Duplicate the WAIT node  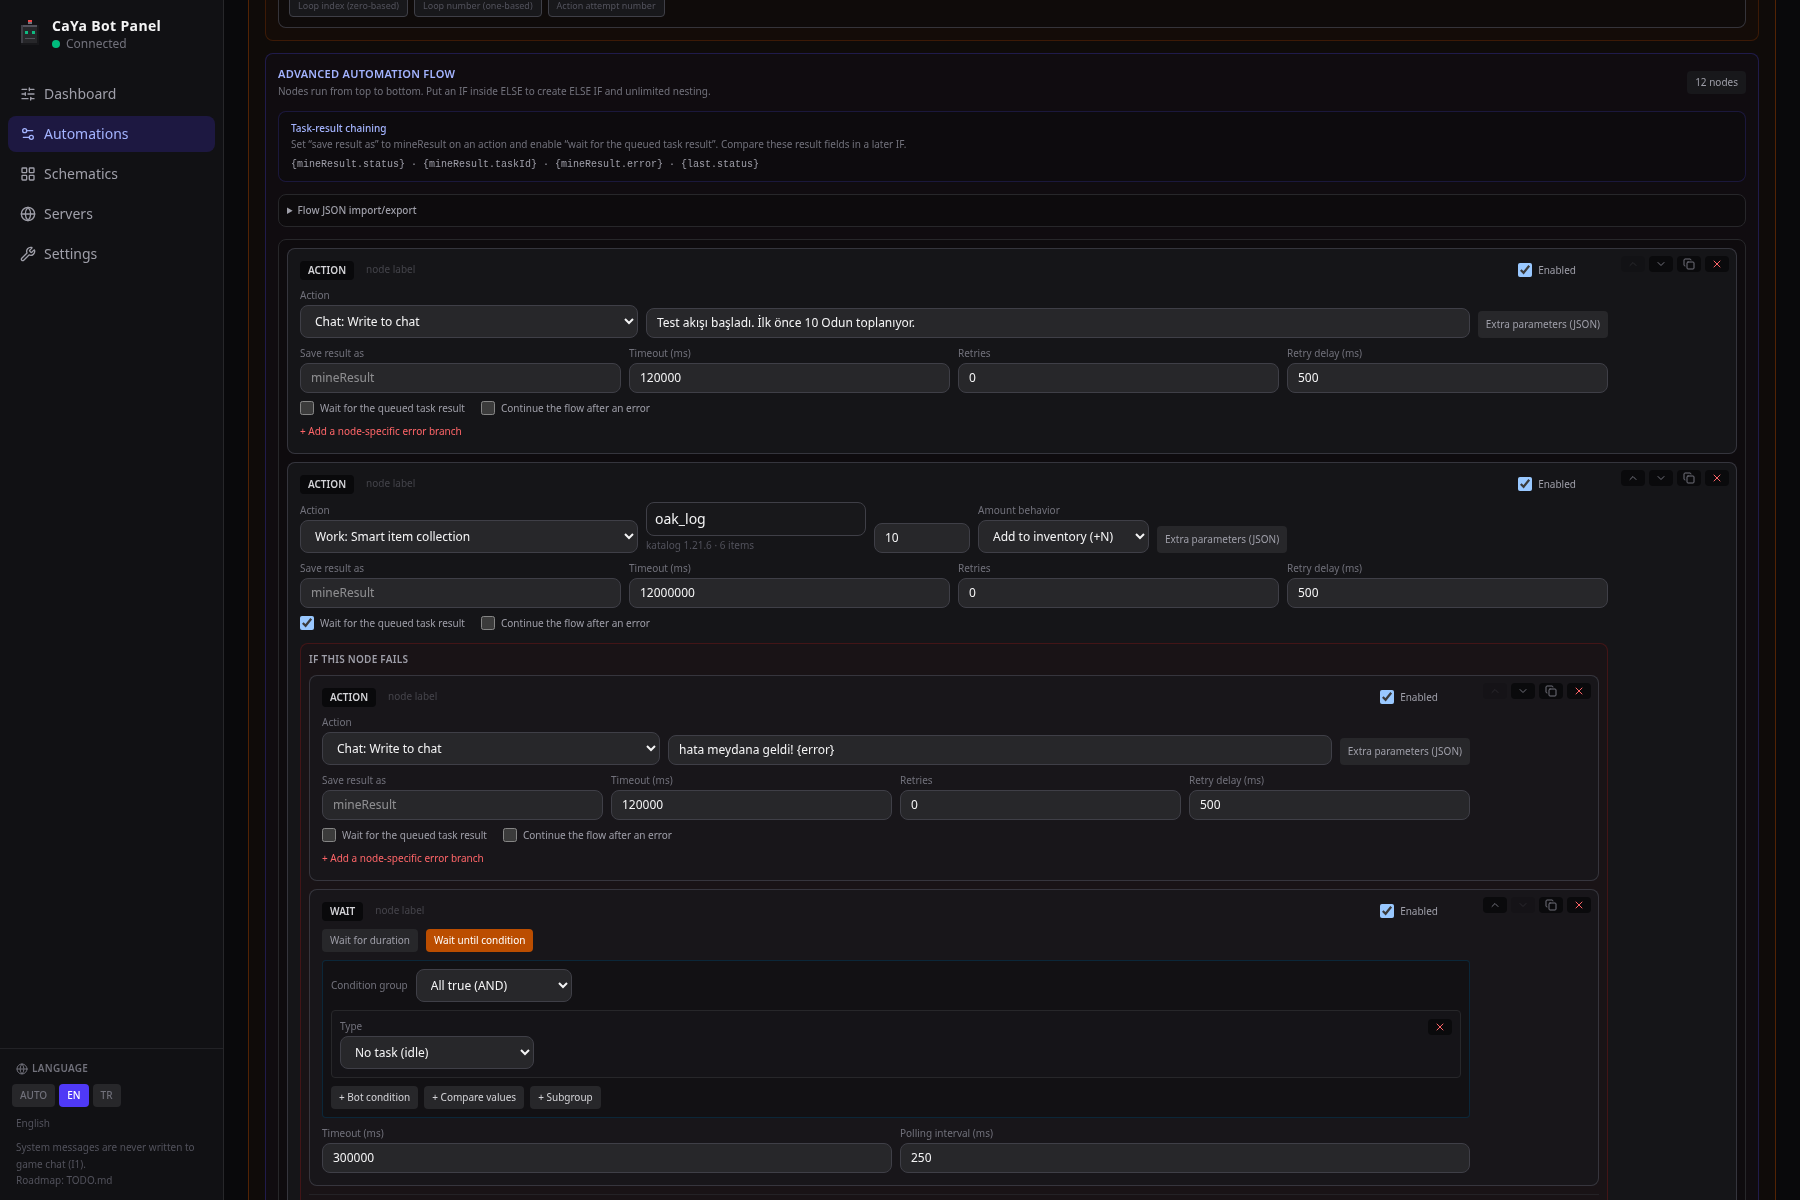pos(1551,905)
